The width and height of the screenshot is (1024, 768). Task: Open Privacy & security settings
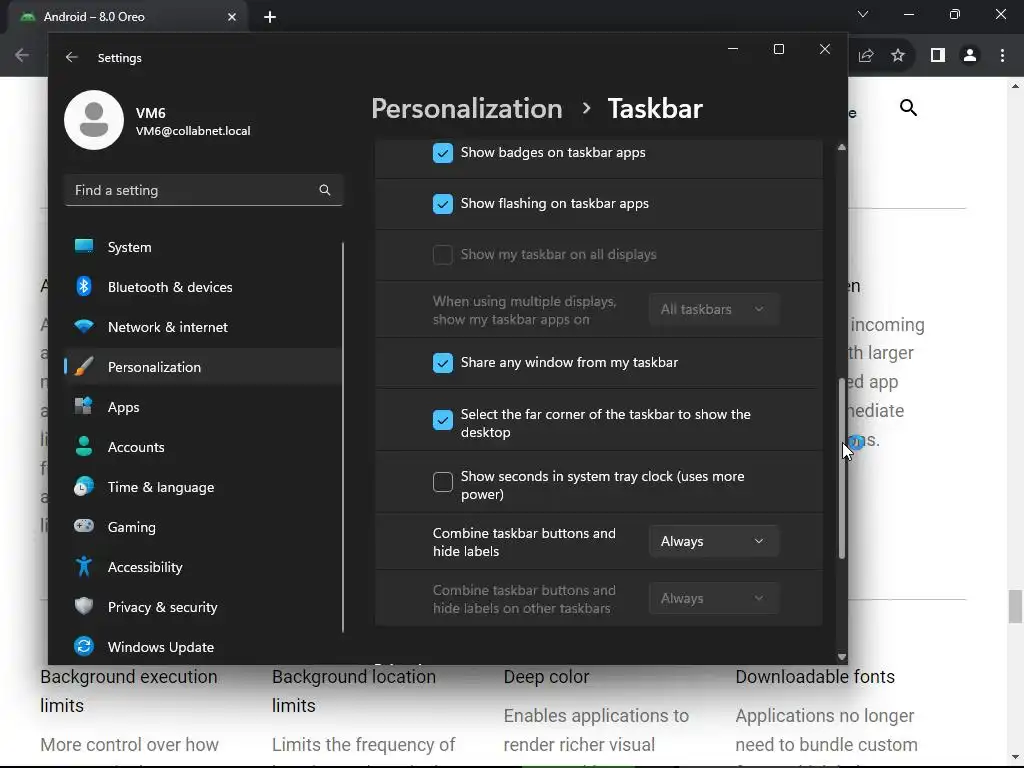[x=202, y=607]
